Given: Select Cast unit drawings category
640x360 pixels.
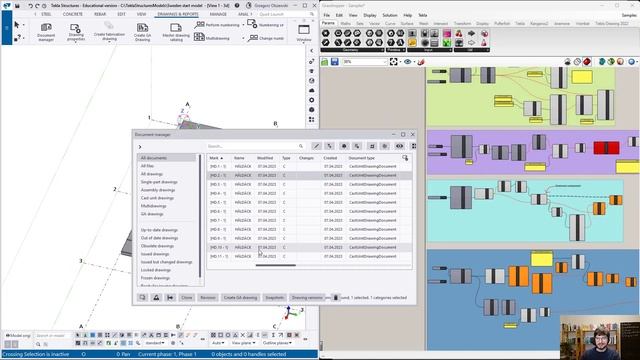Looking at the screenshot, I should pyautogui.click(x=157, y=198).
